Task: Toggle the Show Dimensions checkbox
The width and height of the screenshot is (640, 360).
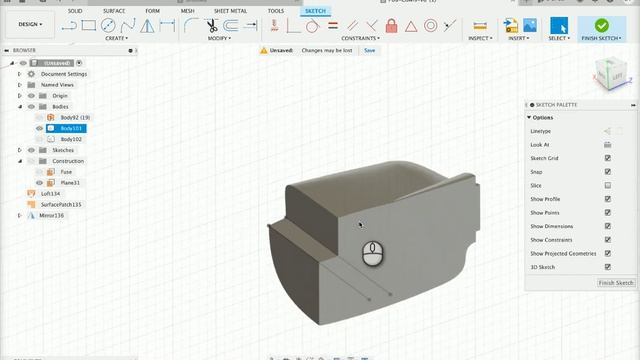Action: [608, 226]
